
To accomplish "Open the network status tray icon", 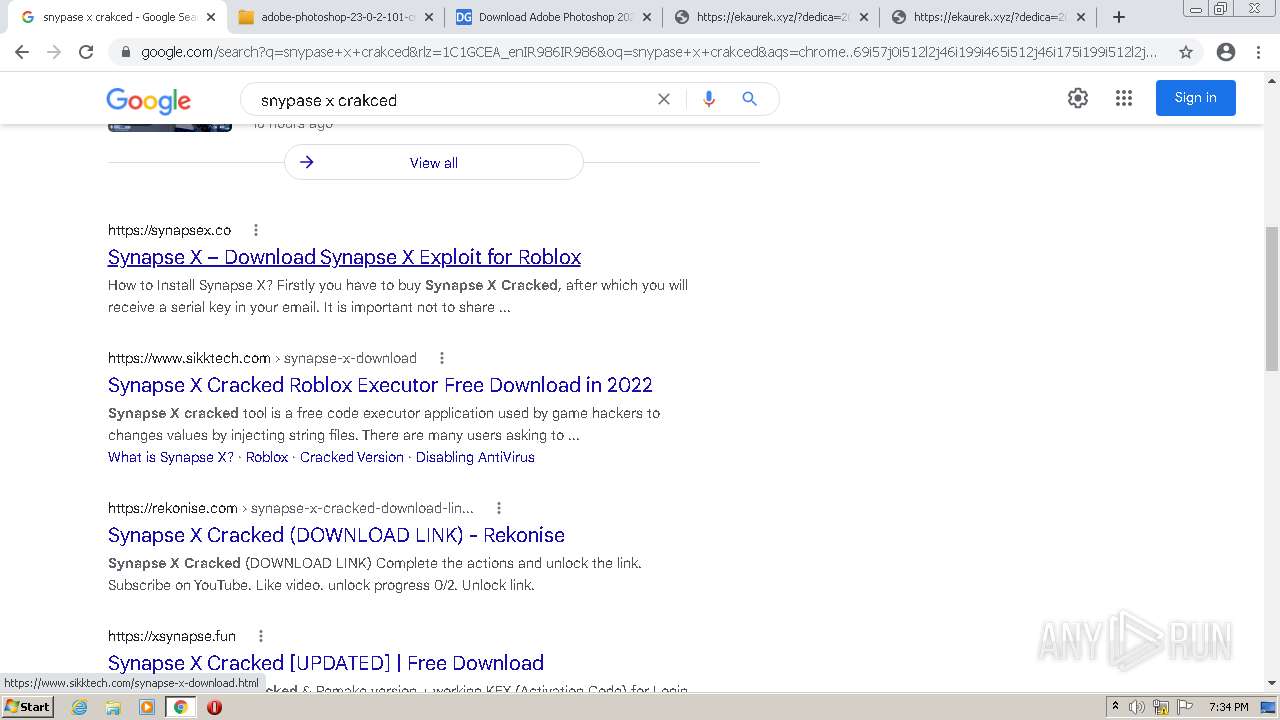I will [x=1160, y=707].
